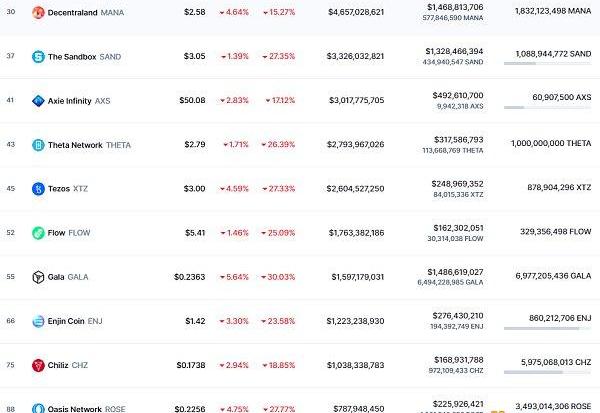Click the Theta Network coin logo
The height and width of the screenshot is (413, 600).
click(x=38, y=145)
